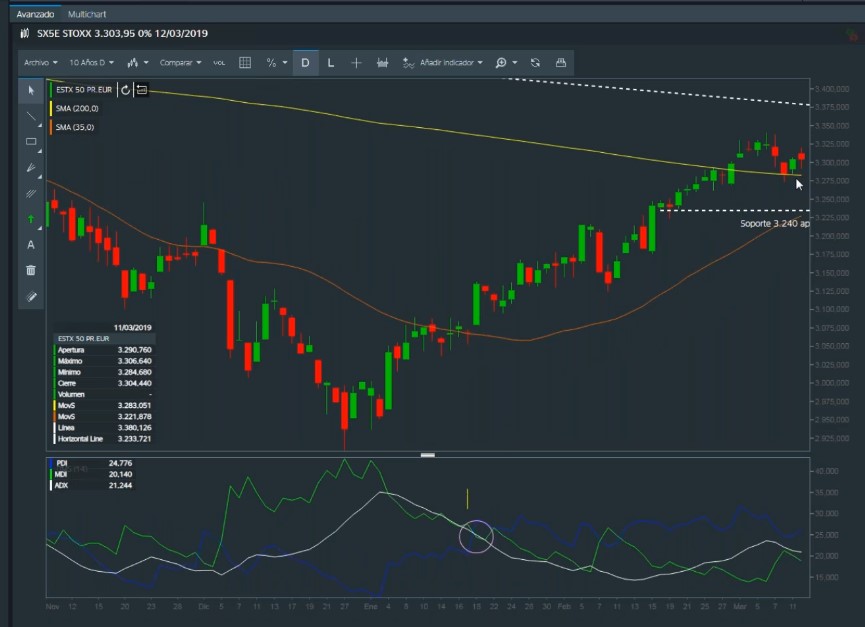This screenshot has height=627, width=865.
Task: Click the eraser tool in sidebar
Action: (x=31, y=296)
